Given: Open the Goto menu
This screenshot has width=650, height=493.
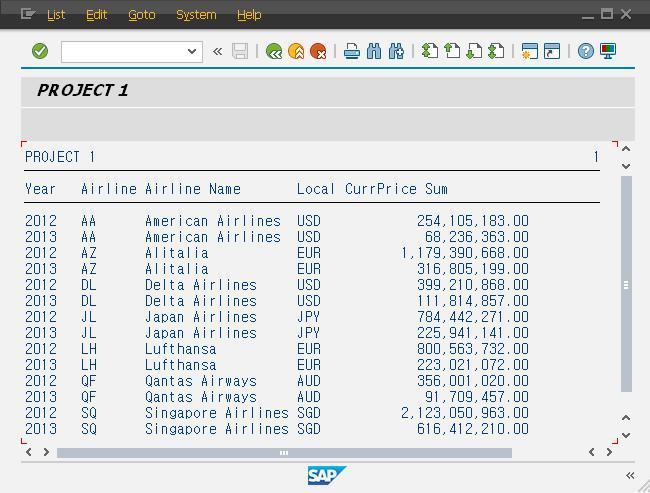Looking at the screenshot, I should click(141, 15).
